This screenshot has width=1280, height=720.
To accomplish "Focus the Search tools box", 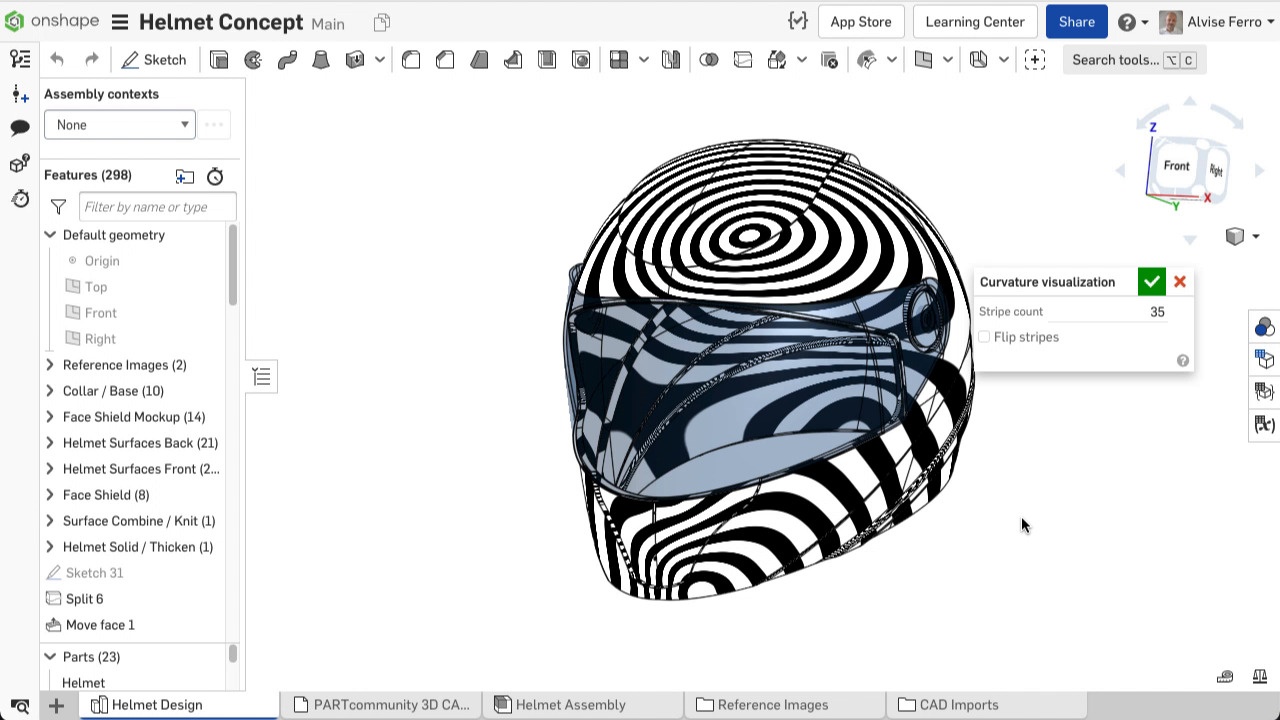I will pyautogui.click(x=1132, y=60).
